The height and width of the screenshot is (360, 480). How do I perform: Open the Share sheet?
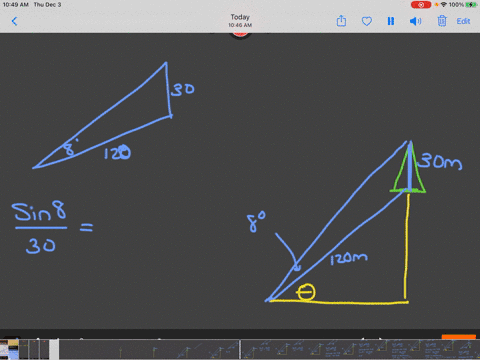tap(341, 21)
